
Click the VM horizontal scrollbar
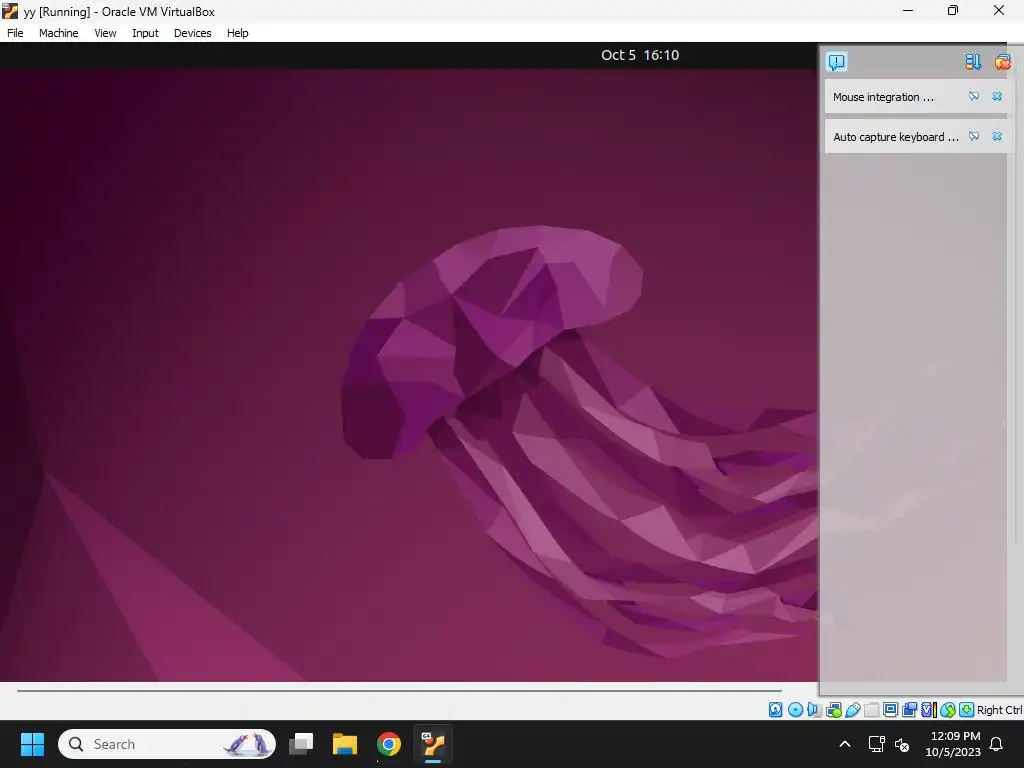coord(399,690)
